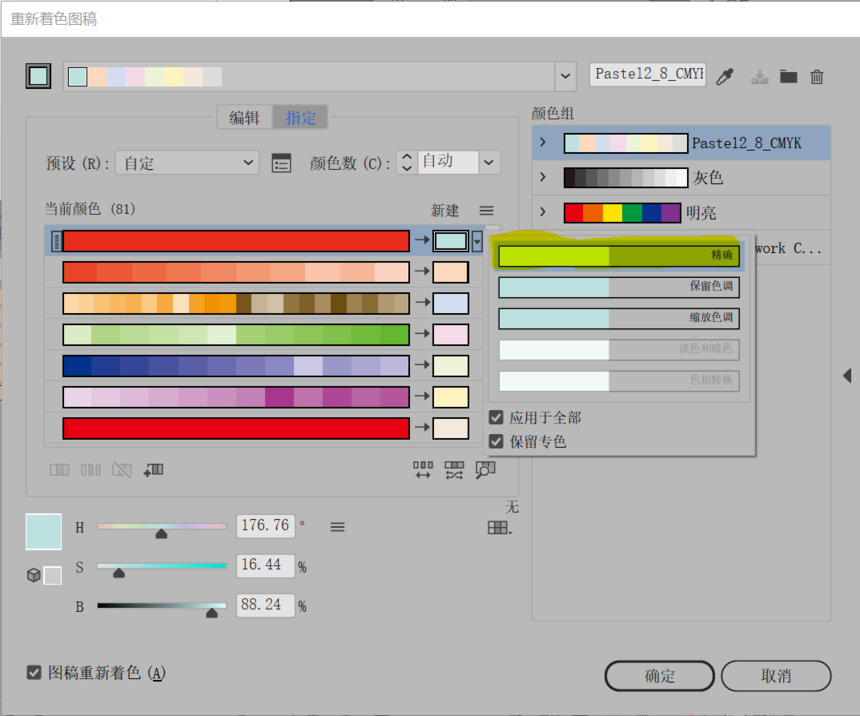Open the color mode menu next to H slider
Image resolution: width=860 pixels, height=716 pixels.
(x=337, y=527)
